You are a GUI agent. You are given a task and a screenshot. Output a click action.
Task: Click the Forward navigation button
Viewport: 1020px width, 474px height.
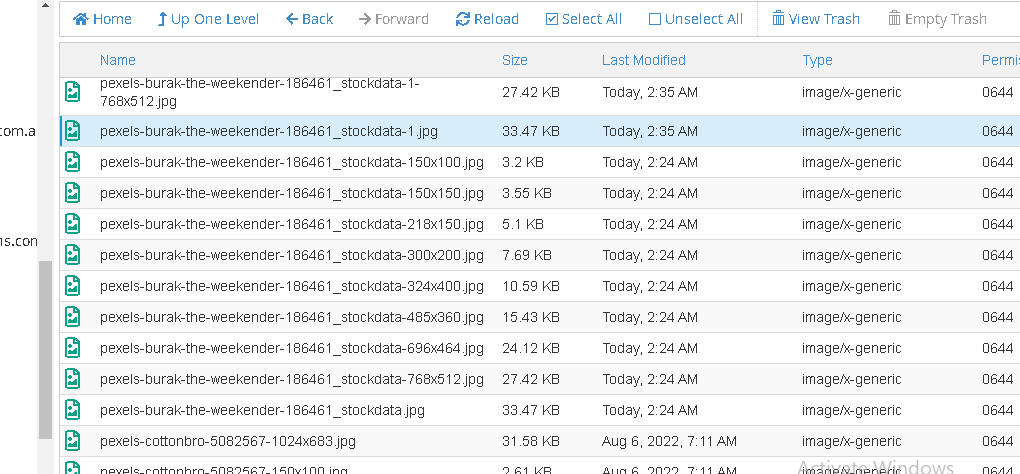[x=394, y=20]
